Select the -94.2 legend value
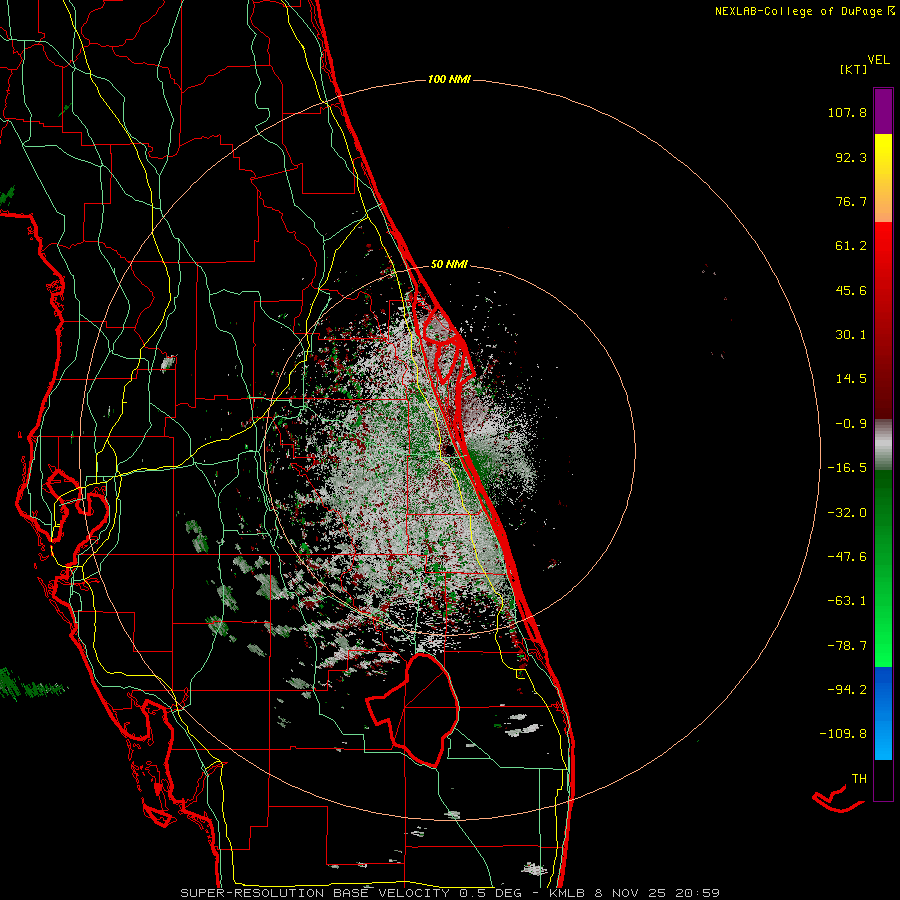Image resolution: width=900 pixels, height=900 pixels. tap(847, 689)
